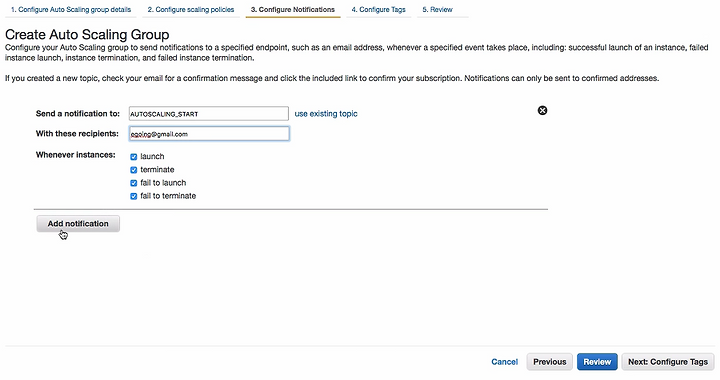Screen dimensions: 720x380
Task: Remove the notification with the X icon
Action: point(542,111)
